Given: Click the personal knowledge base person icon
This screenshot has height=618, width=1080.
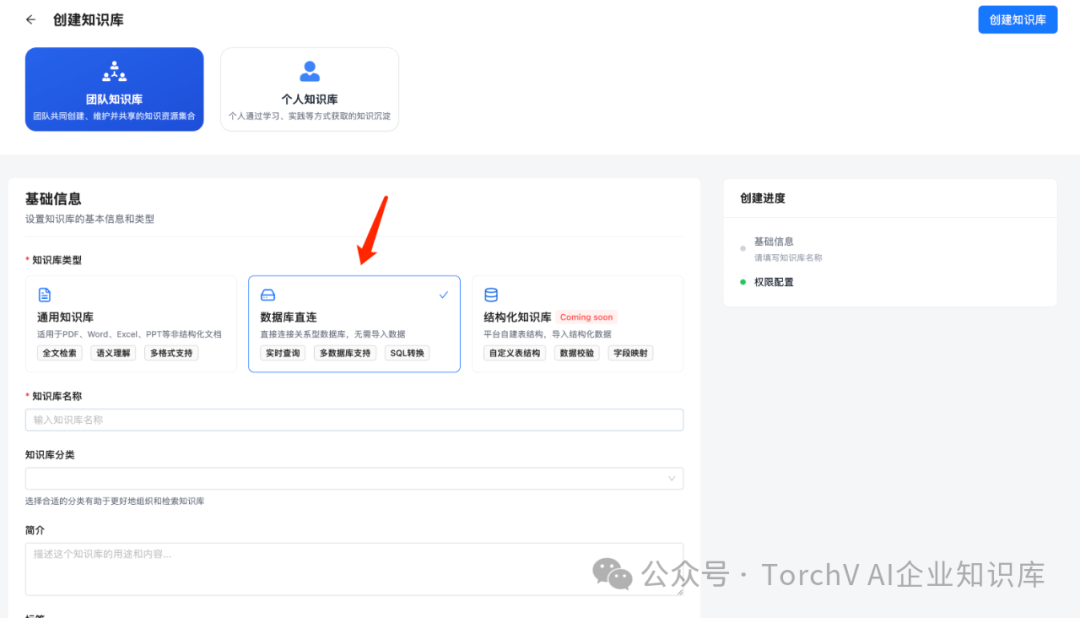Looking at the screenshot, I should point(309,71).
